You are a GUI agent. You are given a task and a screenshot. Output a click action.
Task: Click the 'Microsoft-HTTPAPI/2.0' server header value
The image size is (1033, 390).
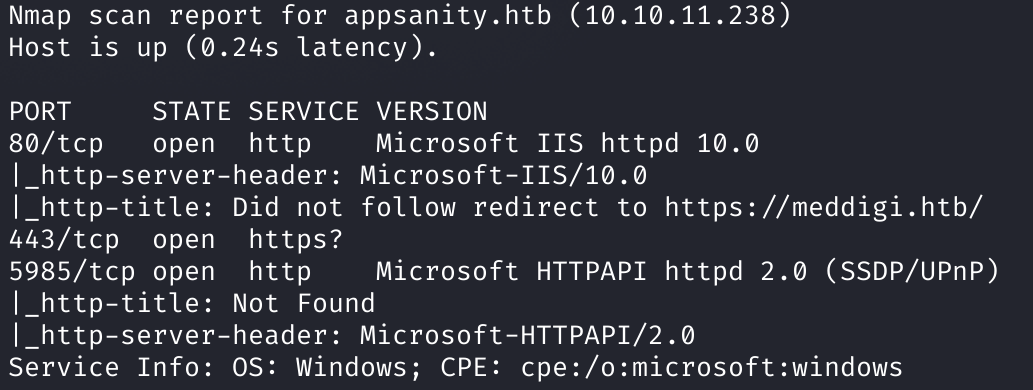pyautogui.click(x=528, y=335)
